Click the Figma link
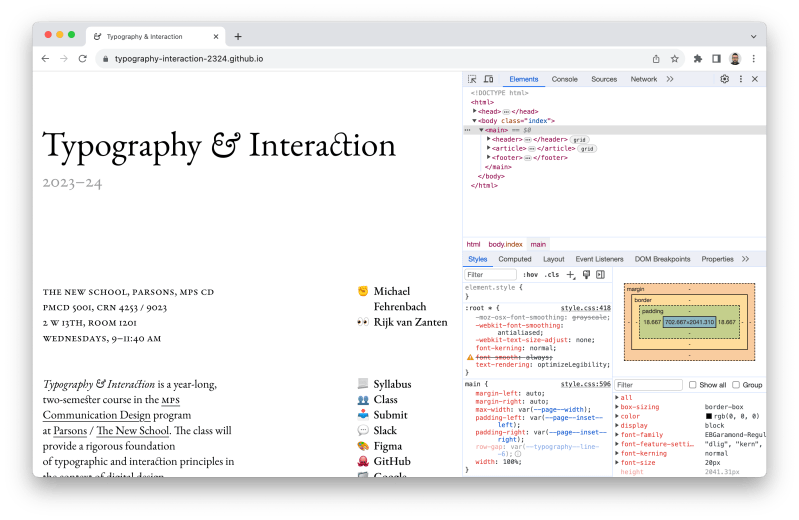The image size is (799, 520). [387, 446]
